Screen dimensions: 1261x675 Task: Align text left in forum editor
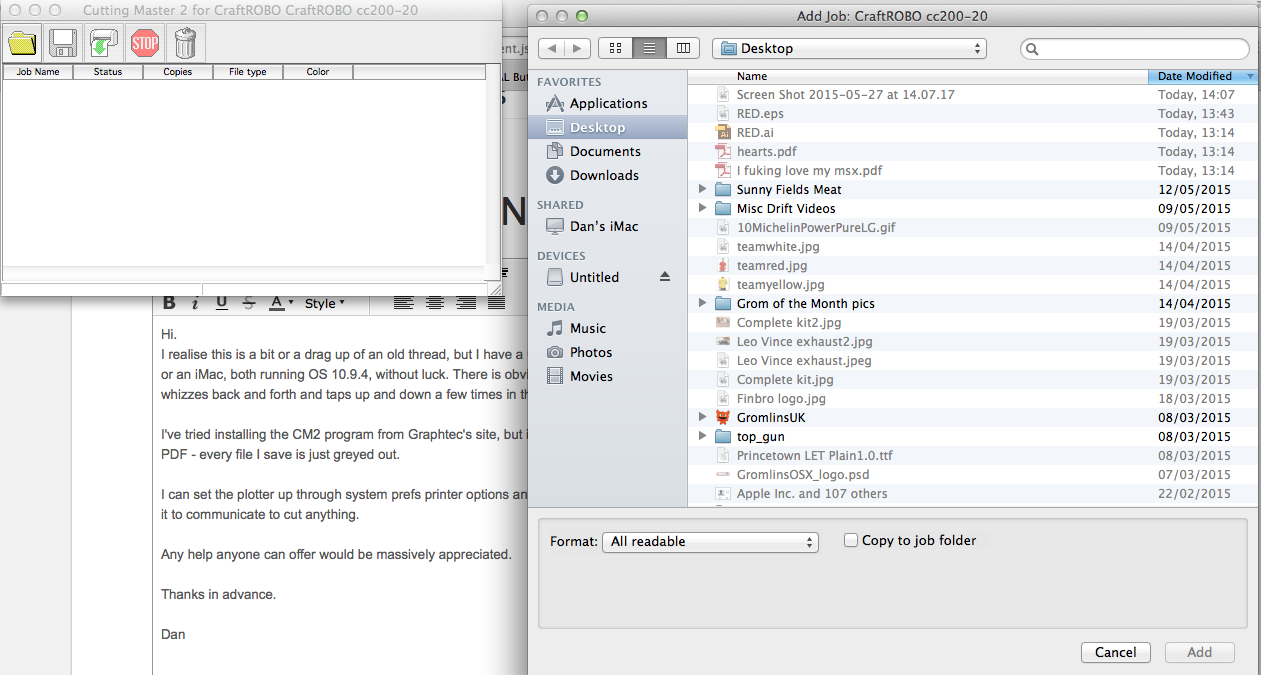click(x=403, y=303)
